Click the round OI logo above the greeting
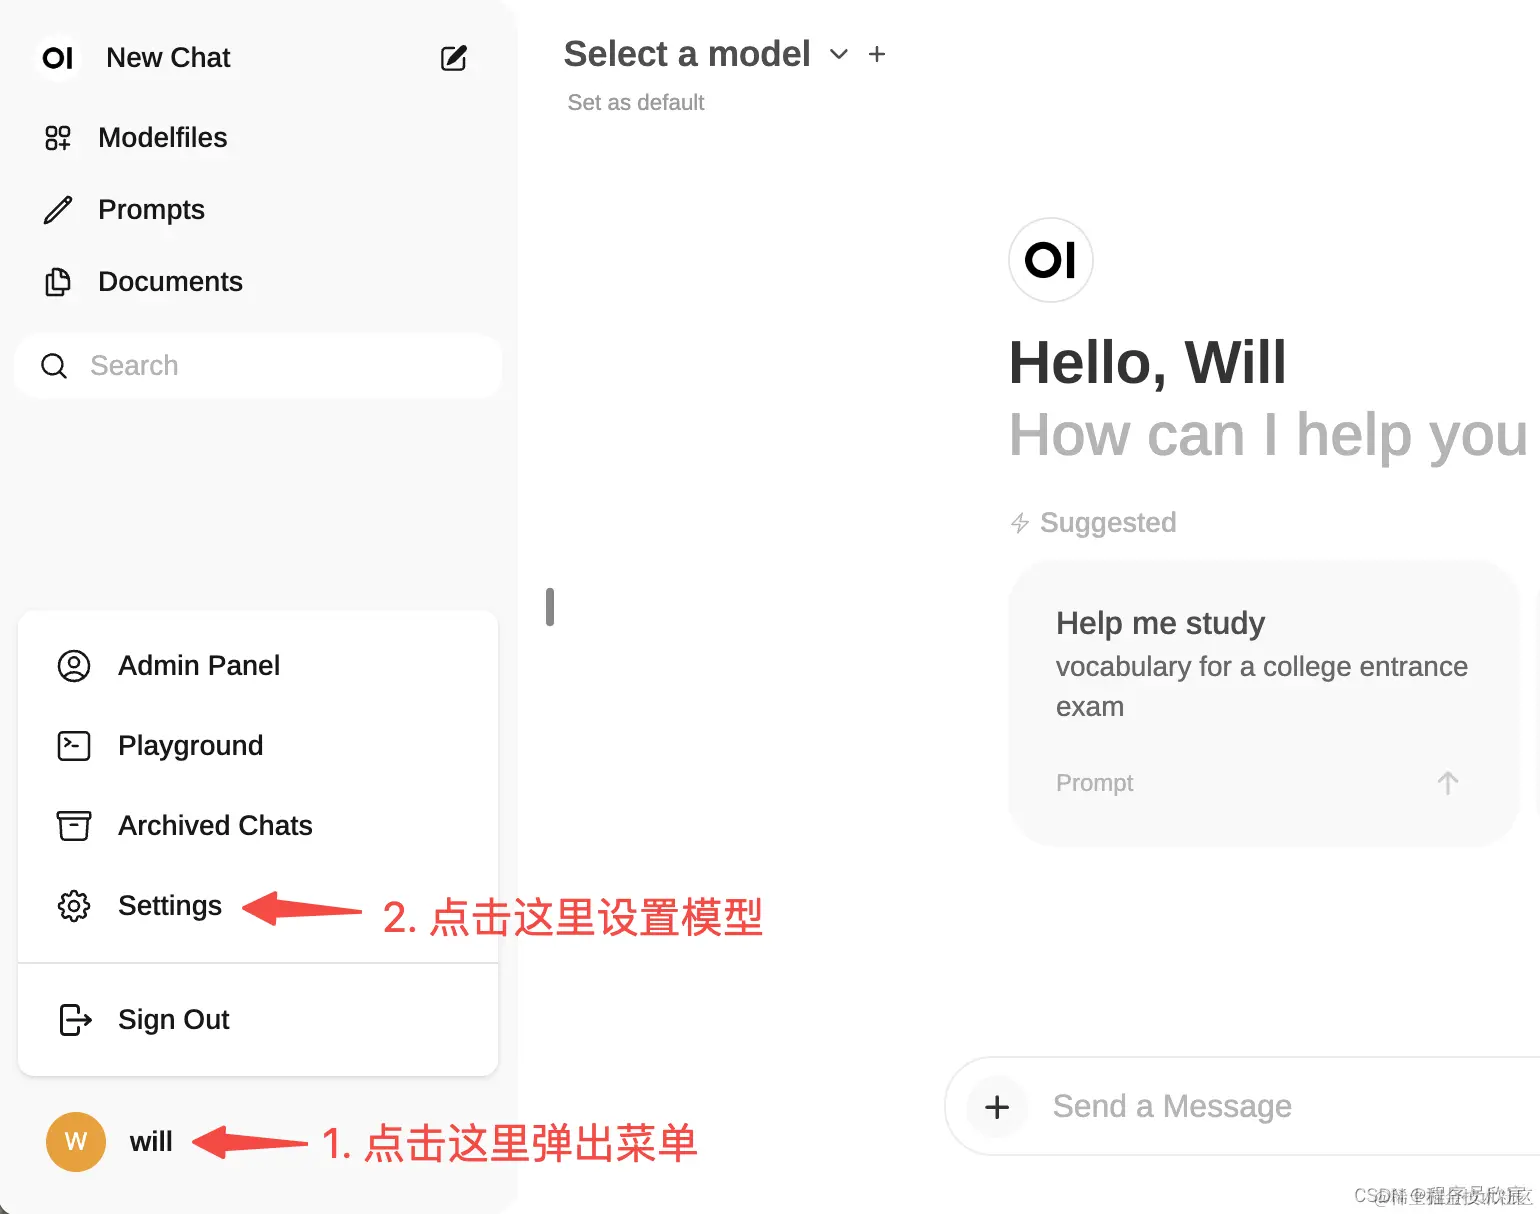The image size is (1540, 1214). point(1051,260)
